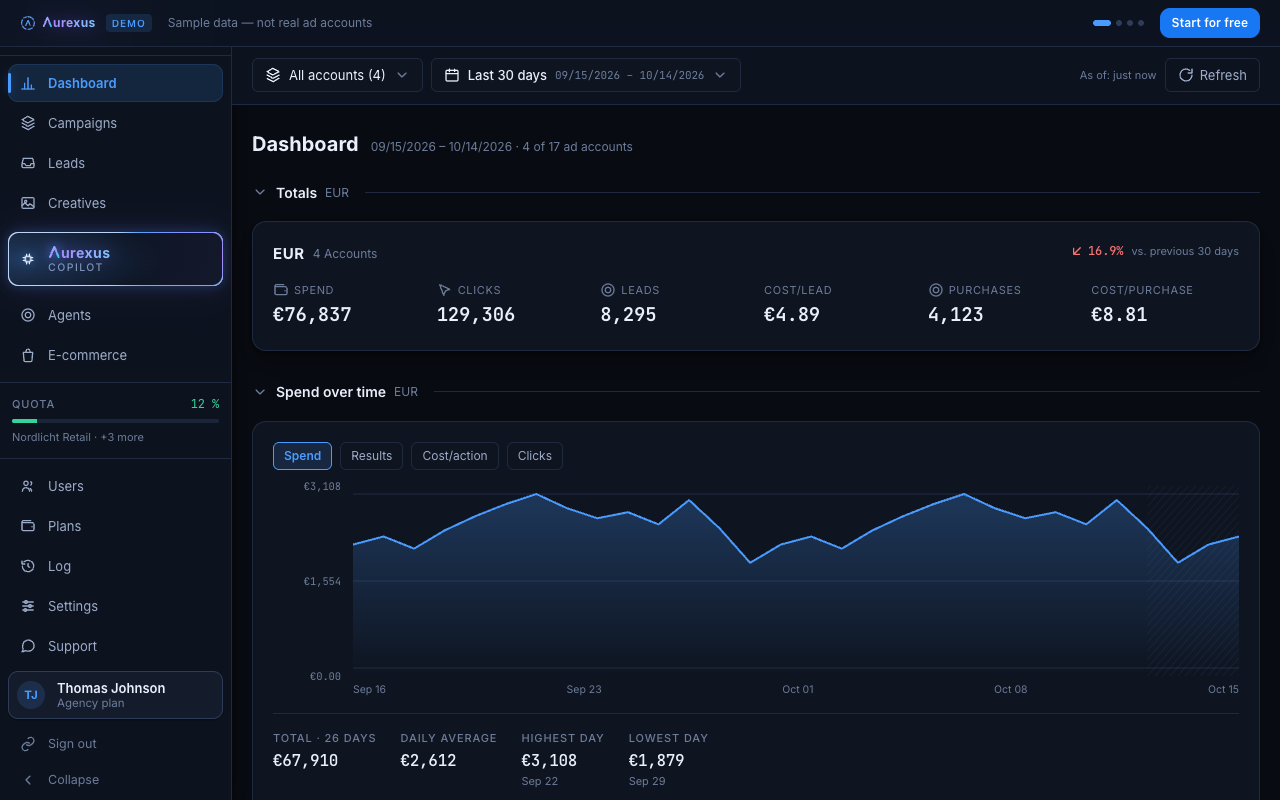Open Dashboard via its bar-chart icon
Viewport: 1280px width, 800px height.
[28, 83]
